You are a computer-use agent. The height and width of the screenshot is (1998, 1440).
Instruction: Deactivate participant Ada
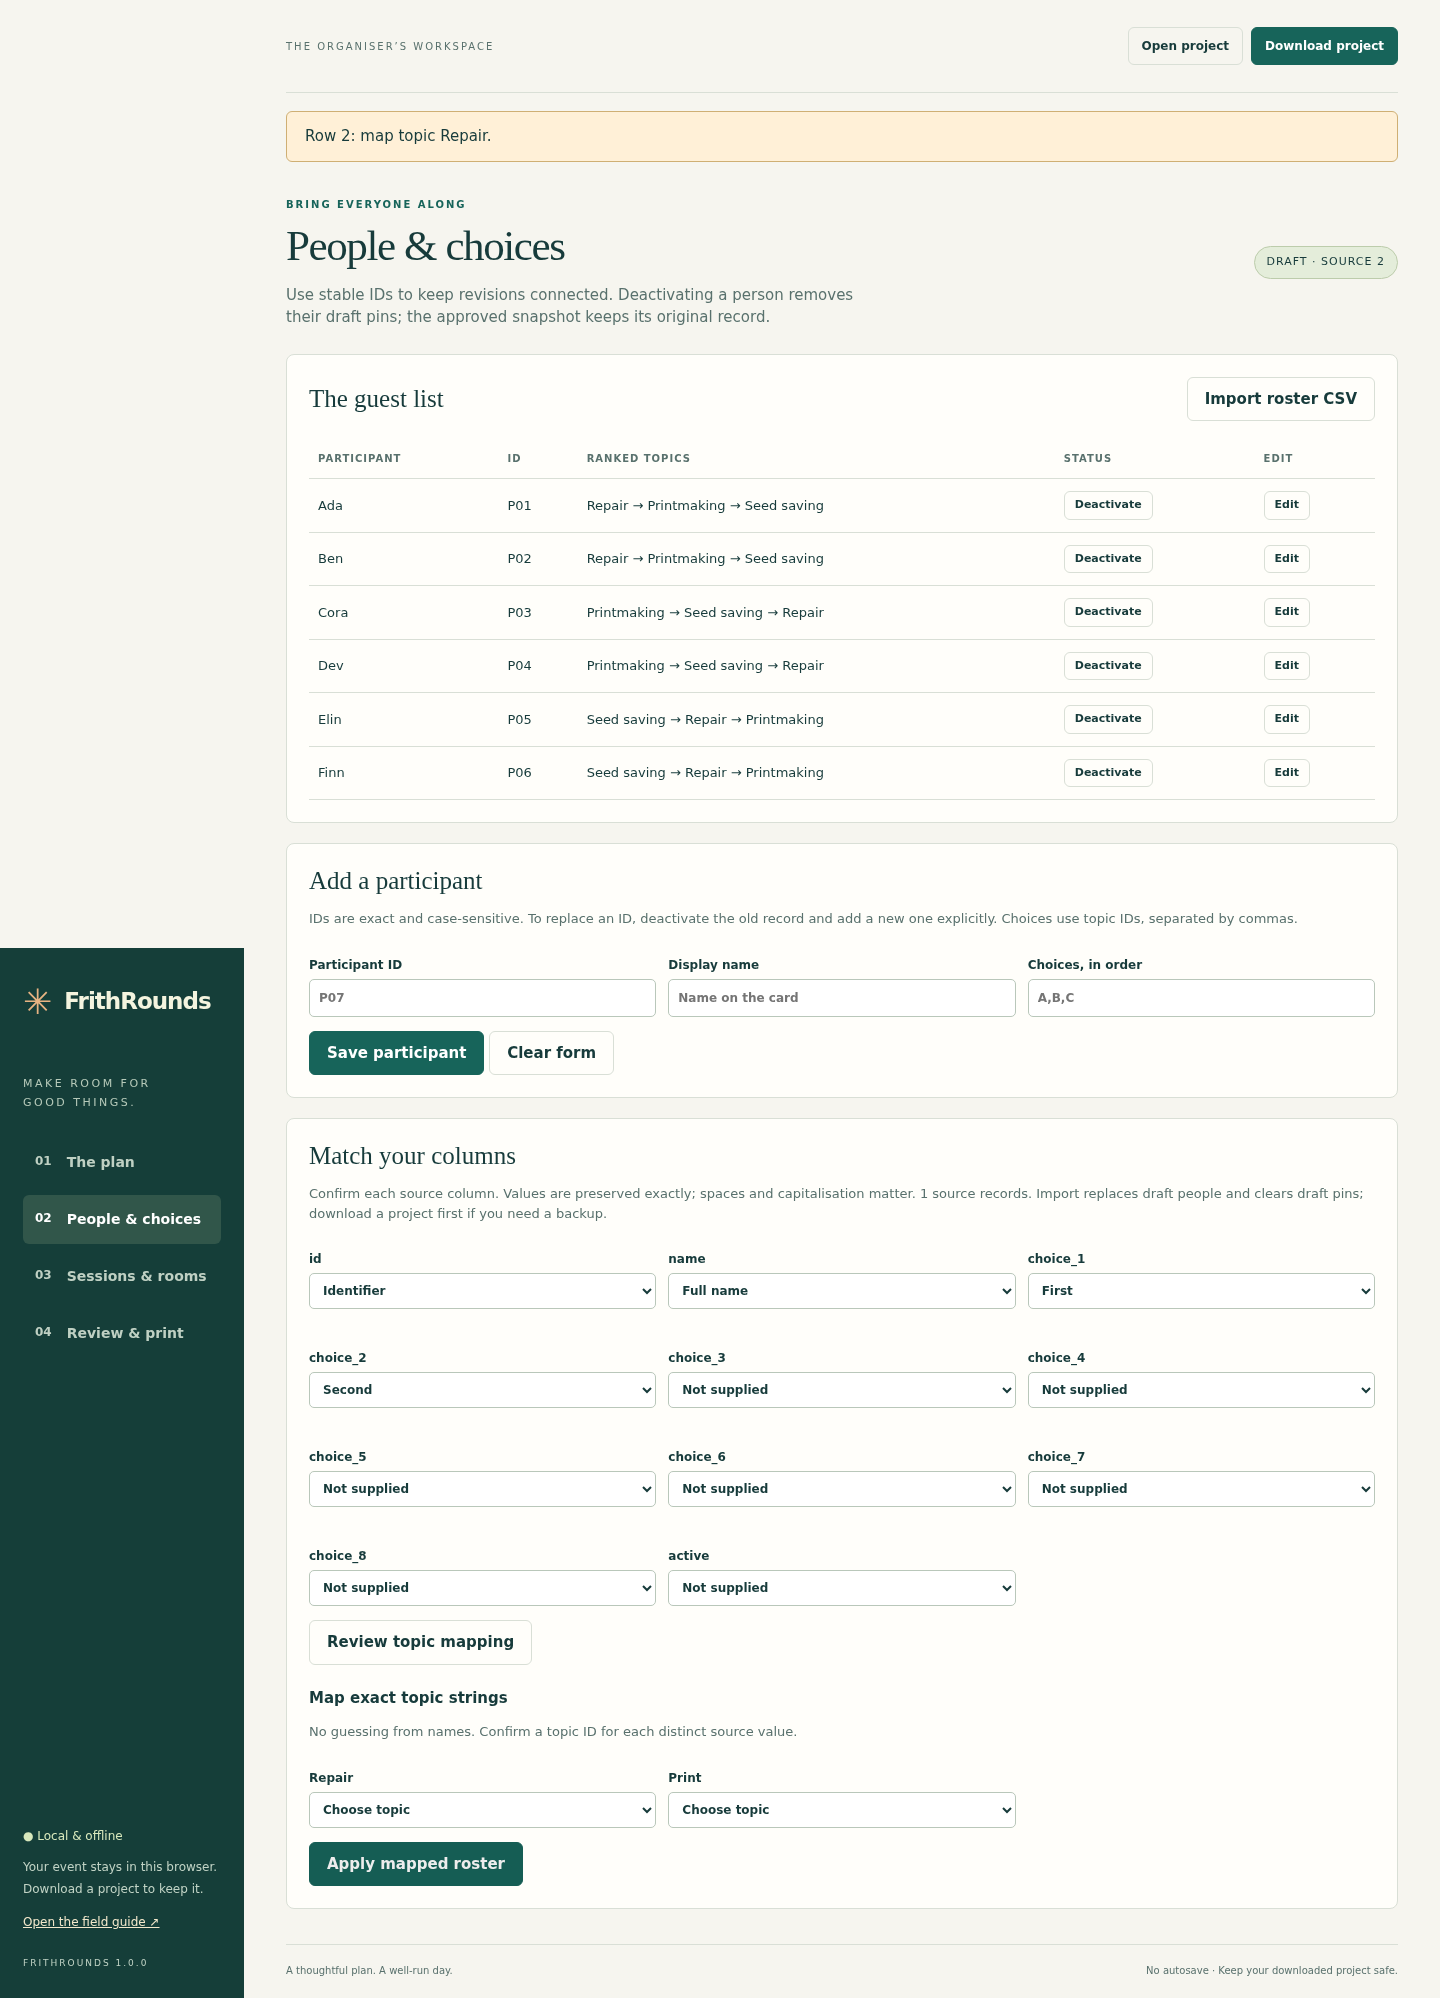(1108, 505)
